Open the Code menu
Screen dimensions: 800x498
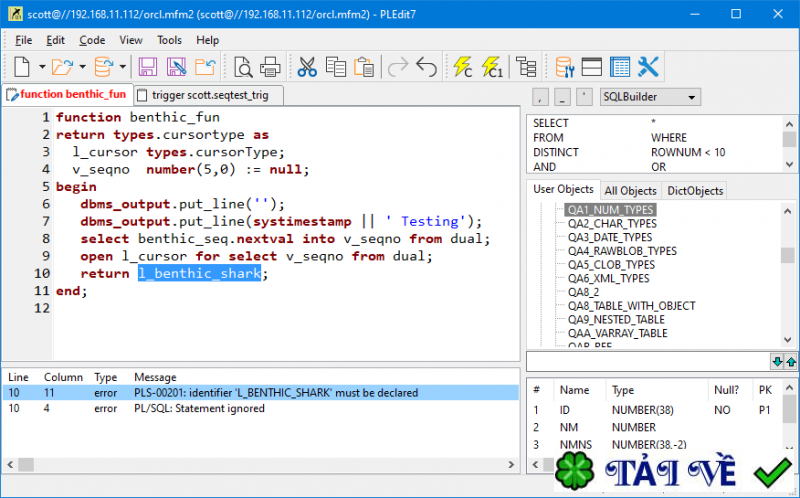pyautogui.click(x=92, y=40)
